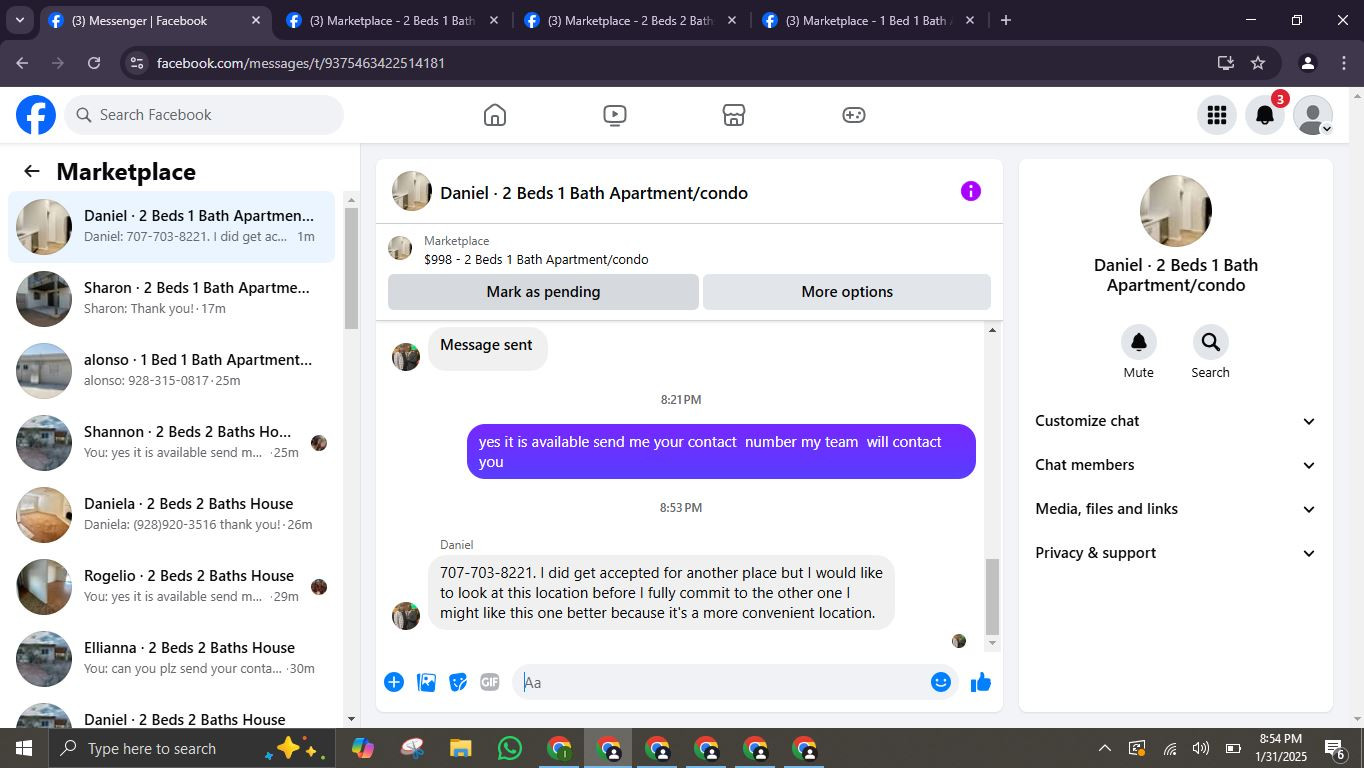The height and width of the screenshot is (768, 1364).
Task: Reload the page in Chrome
Action: click(94, 63)
